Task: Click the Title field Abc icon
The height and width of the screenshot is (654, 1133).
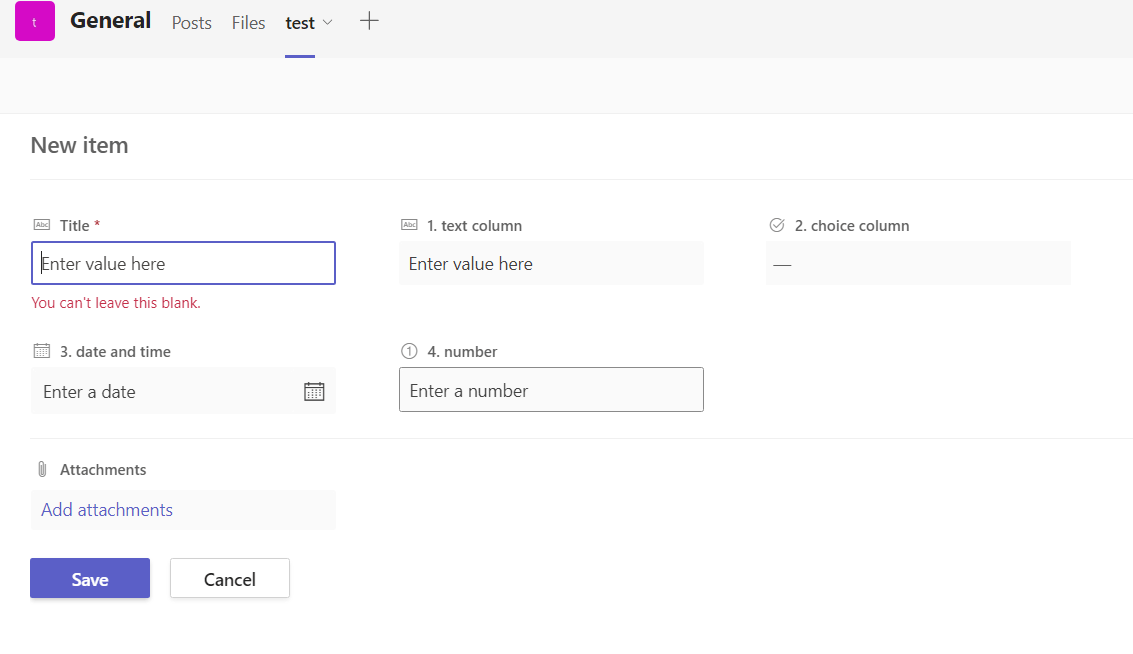Action: (x=42, y=225)
